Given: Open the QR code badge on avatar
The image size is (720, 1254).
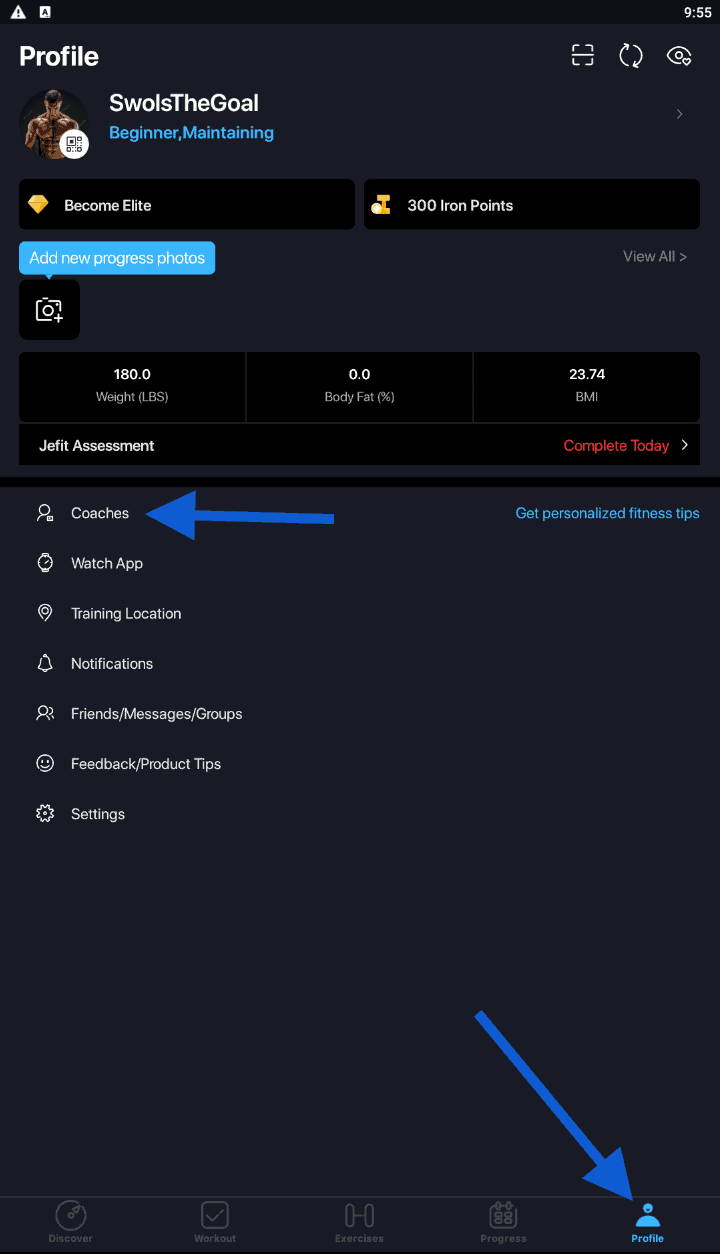Looking at the screenshot, I should click(x=74, y=144).
